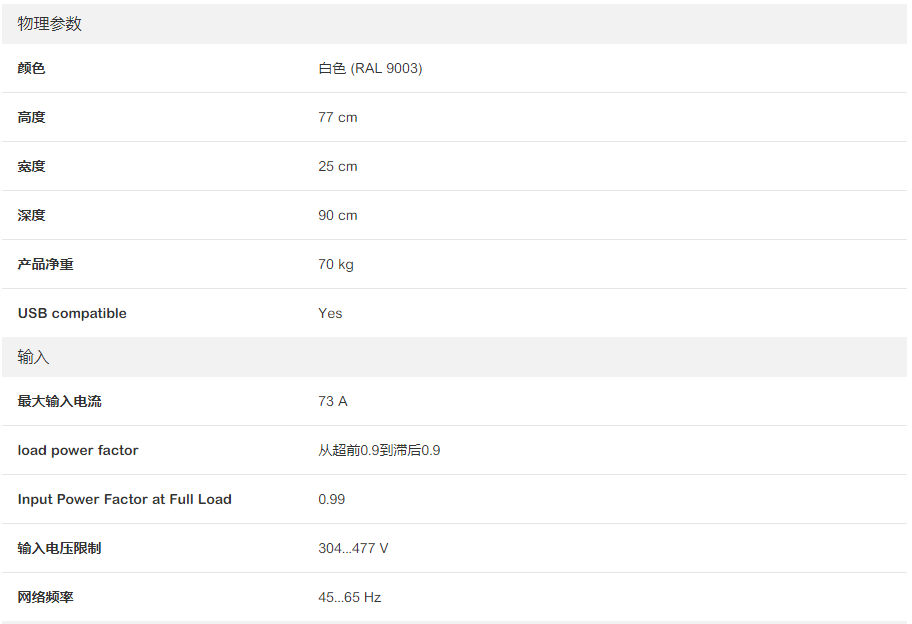Click the 45...65 Hz frequency value

(x=349, y=597)
